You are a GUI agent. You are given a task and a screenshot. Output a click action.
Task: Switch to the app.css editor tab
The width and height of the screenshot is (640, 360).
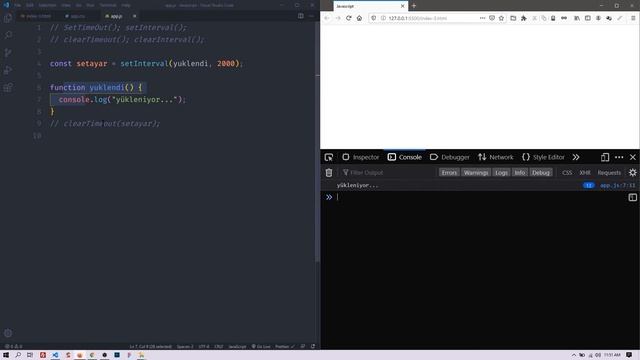75,16
